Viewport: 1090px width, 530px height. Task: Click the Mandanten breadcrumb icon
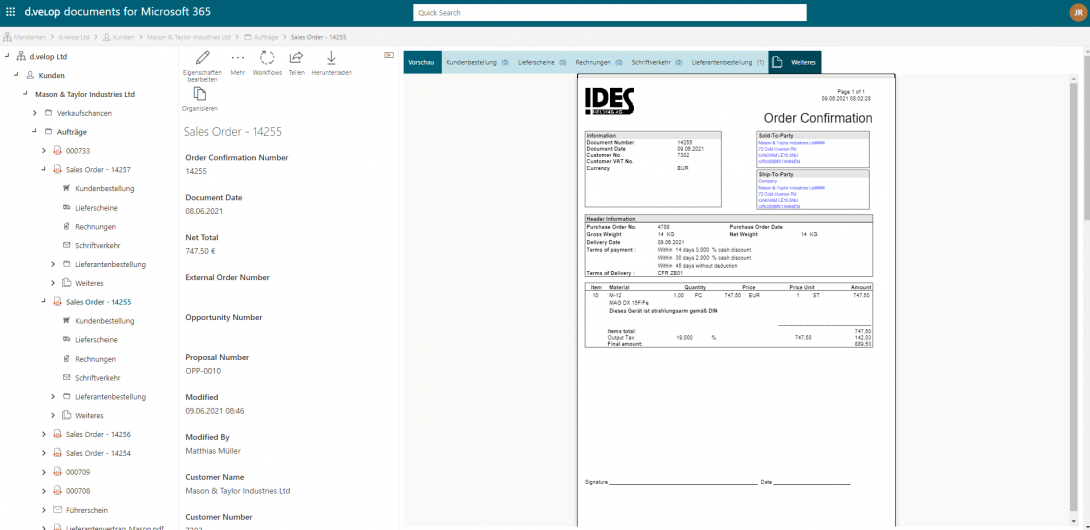pyautogui.click(x=8, y=37)
